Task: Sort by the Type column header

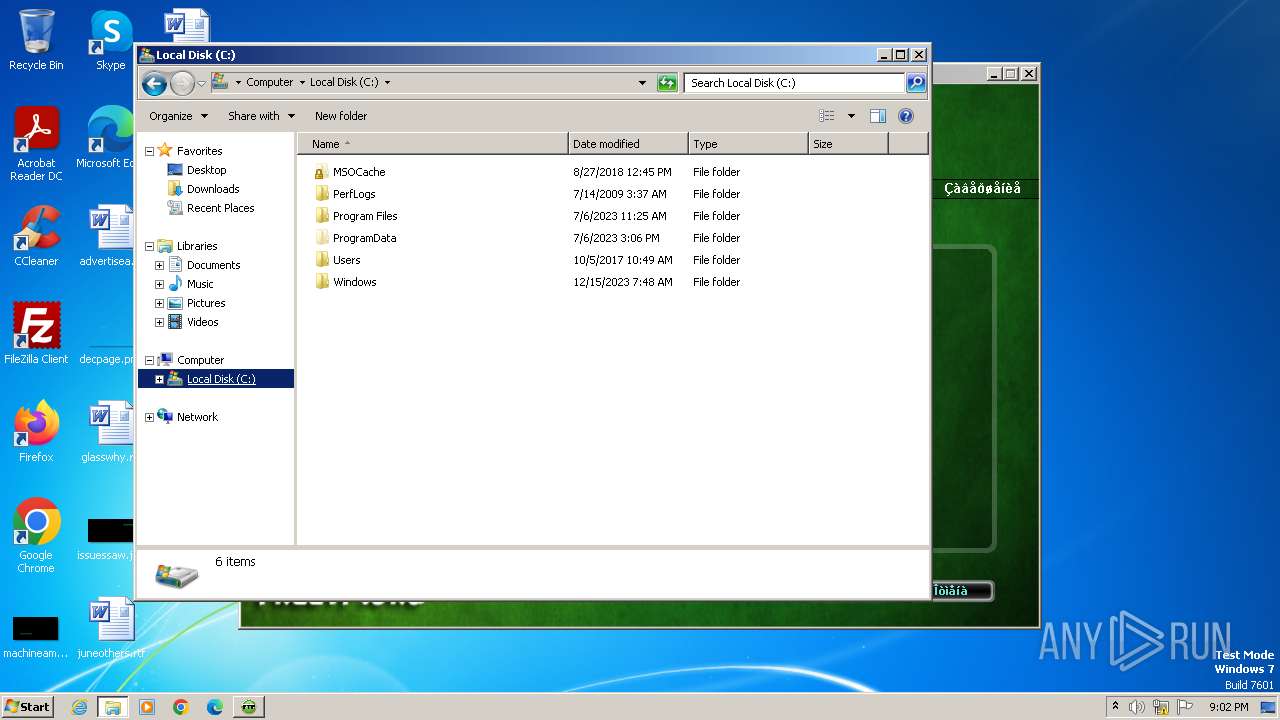Action: pyautogui.click(x=748, y=144)
